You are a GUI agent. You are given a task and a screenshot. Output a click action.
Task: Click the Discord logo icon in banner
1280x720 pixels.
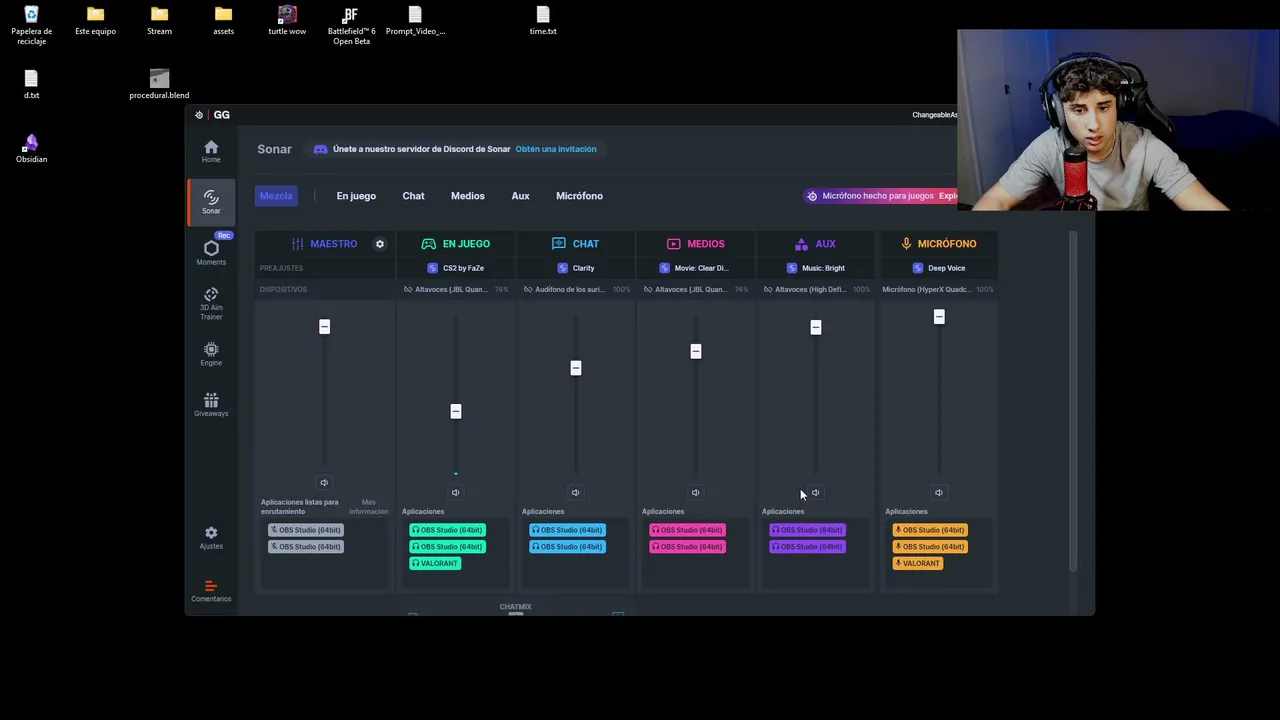(320, 149)
